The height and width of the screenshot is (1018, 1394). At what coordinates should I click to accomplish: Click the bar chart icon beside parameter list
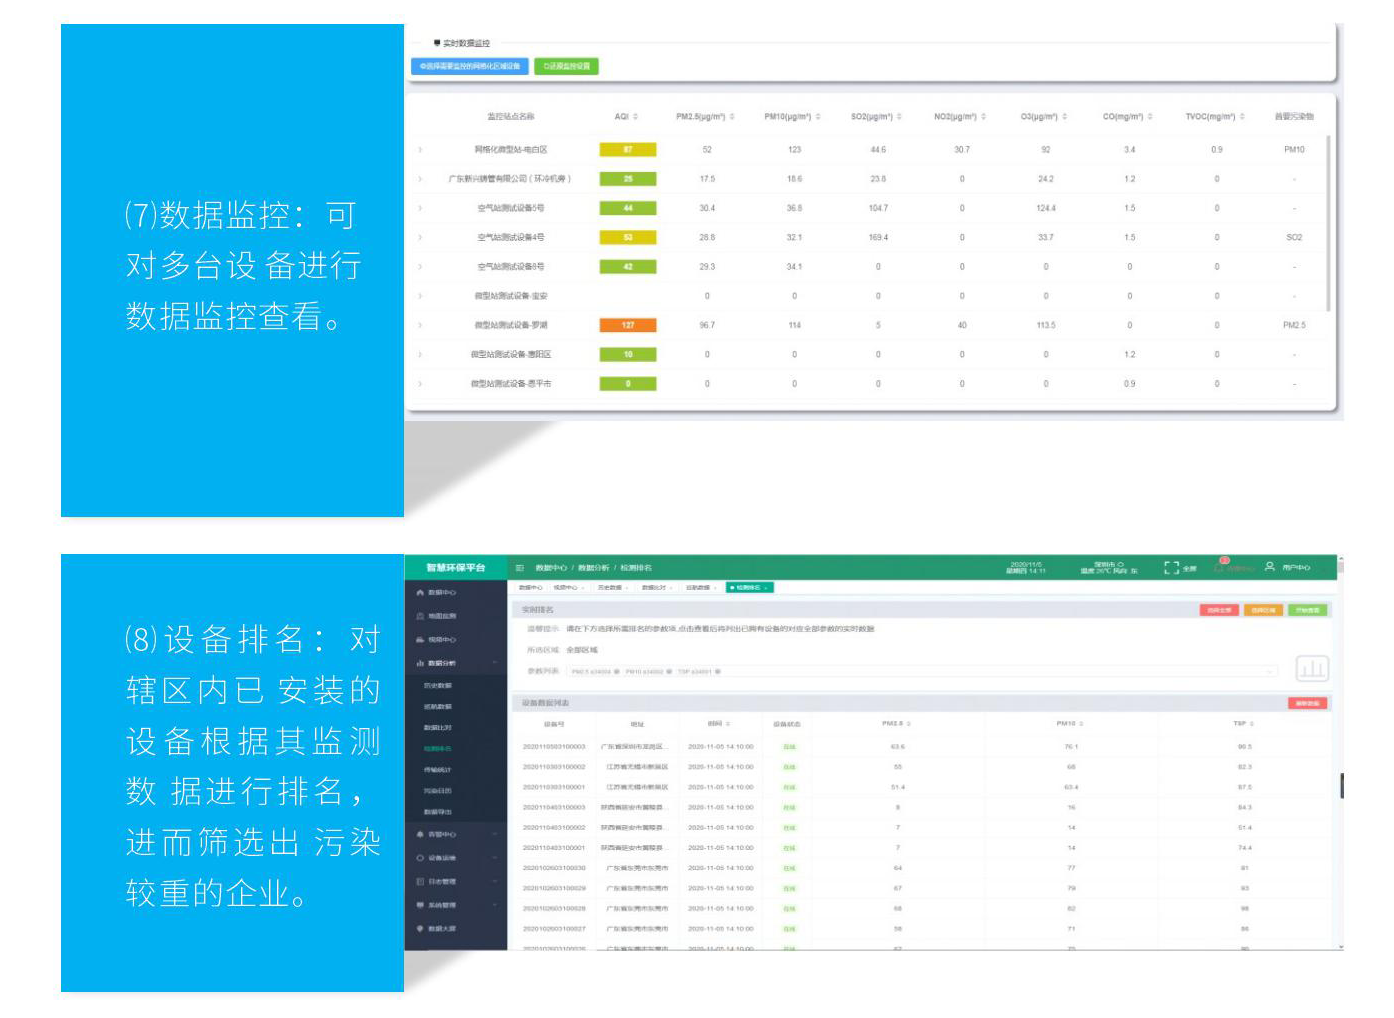(1311, 668)
